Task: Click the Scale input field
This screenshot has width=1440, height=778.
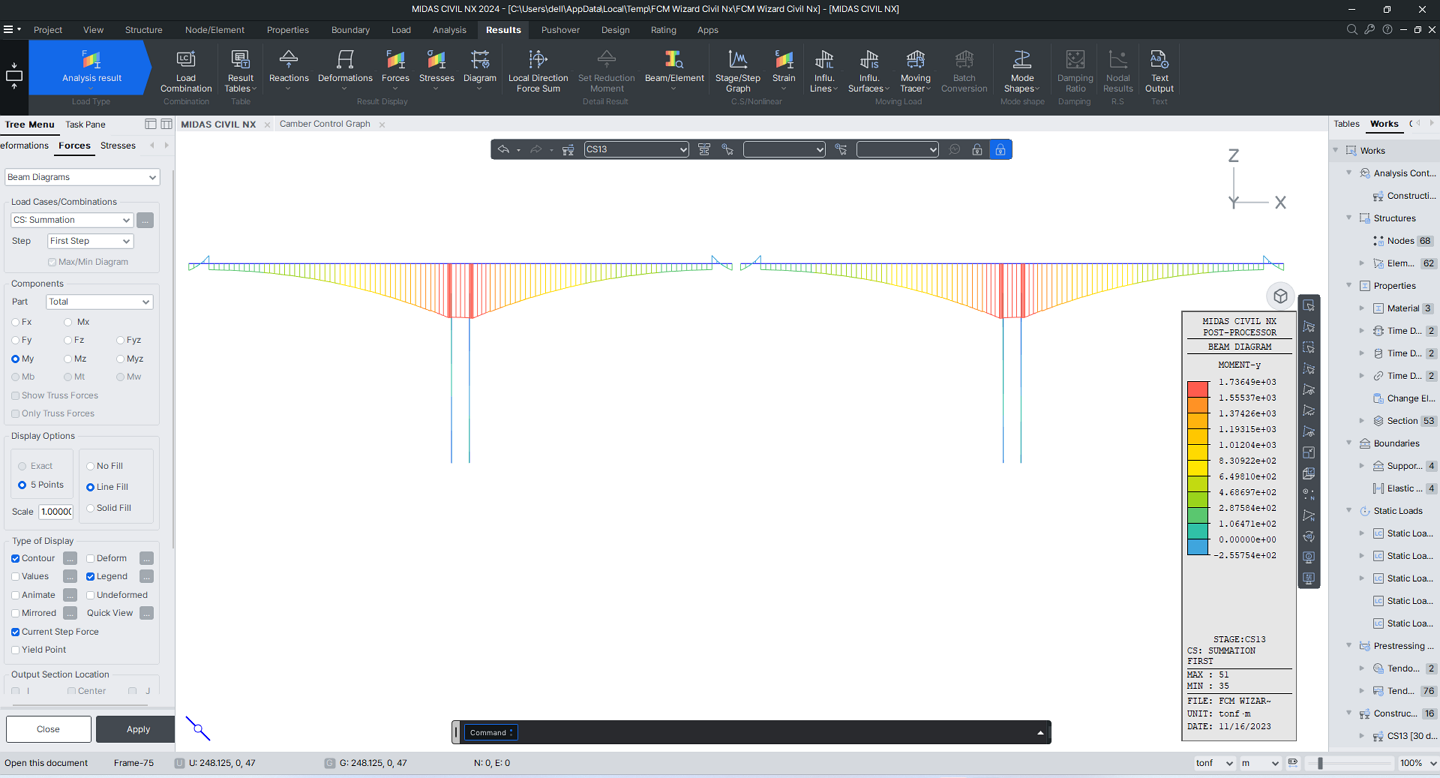Action: 56,511
